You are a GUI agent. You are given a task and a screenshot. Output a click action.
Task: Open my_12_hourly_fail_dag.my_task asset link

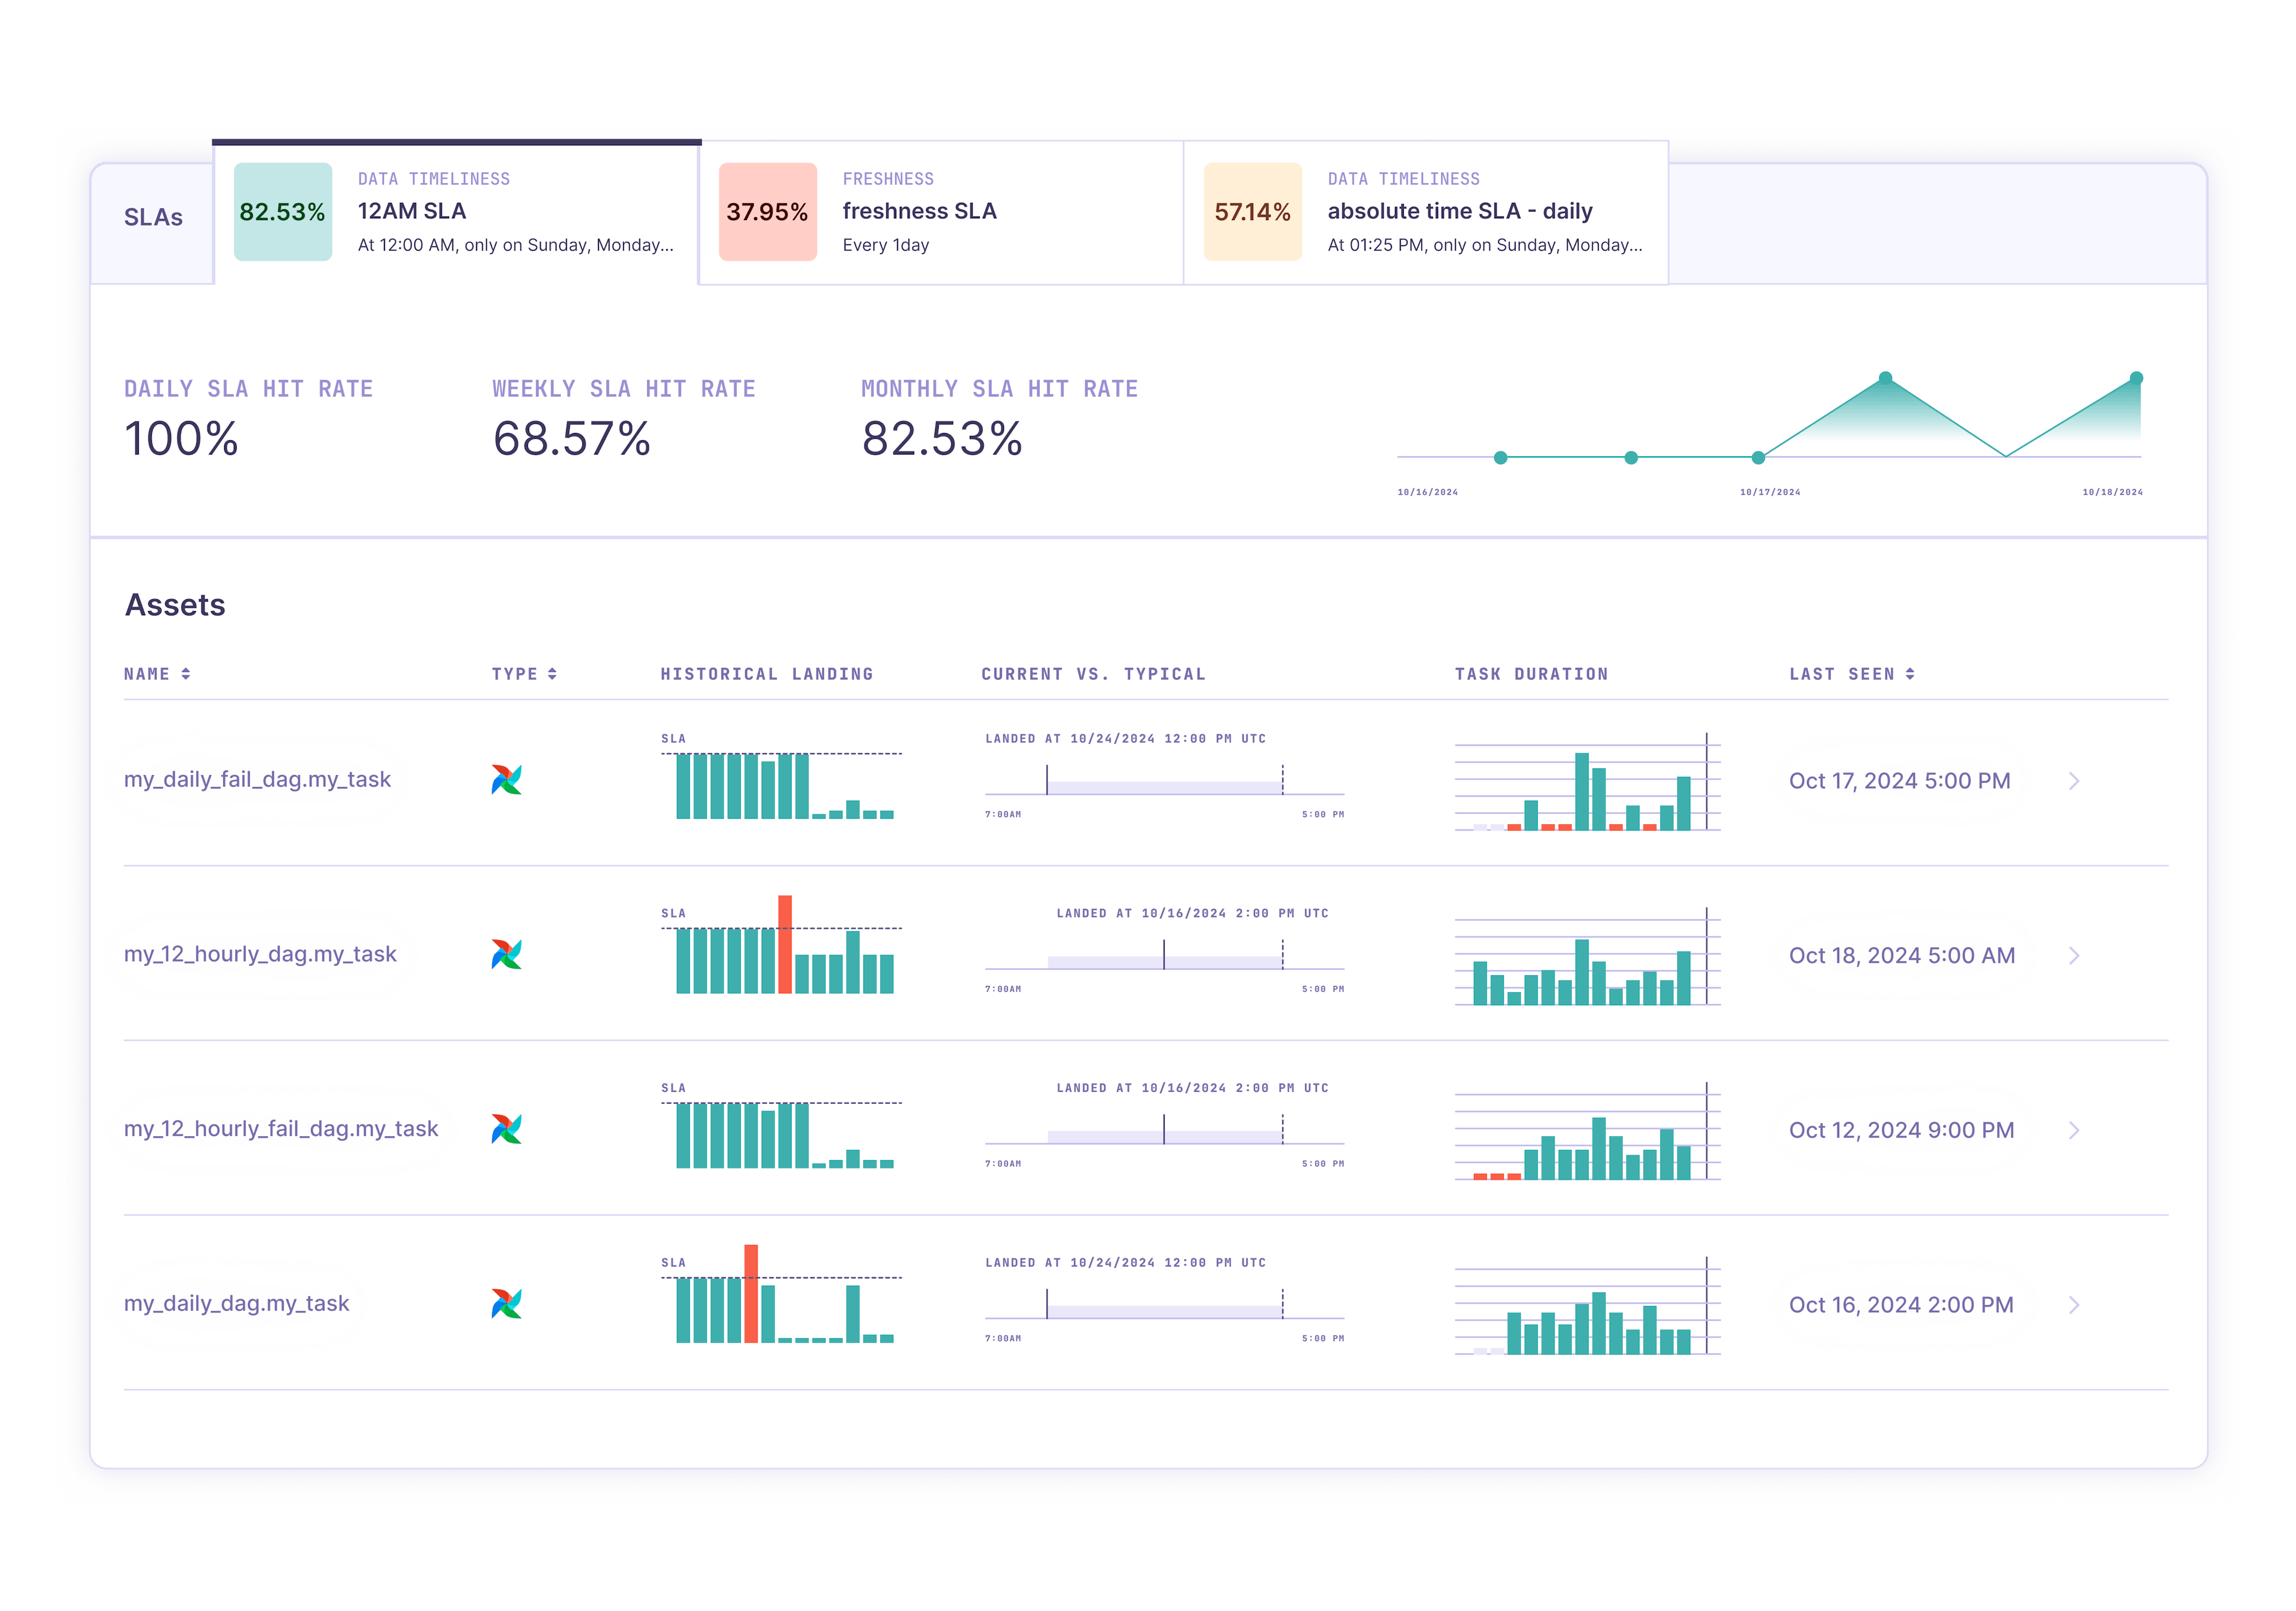click(281, 1129)
